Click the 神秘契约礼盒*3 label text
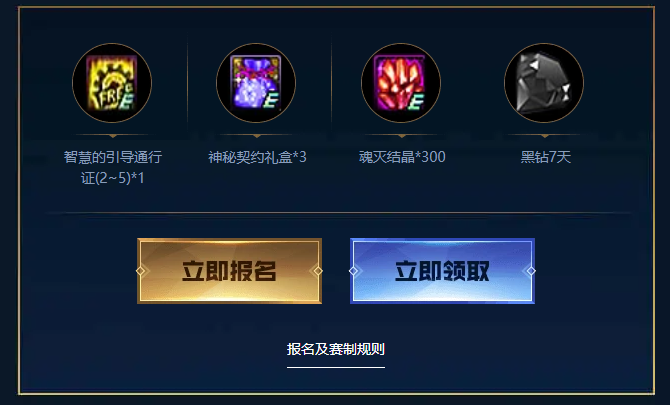 tap(257, 157)
